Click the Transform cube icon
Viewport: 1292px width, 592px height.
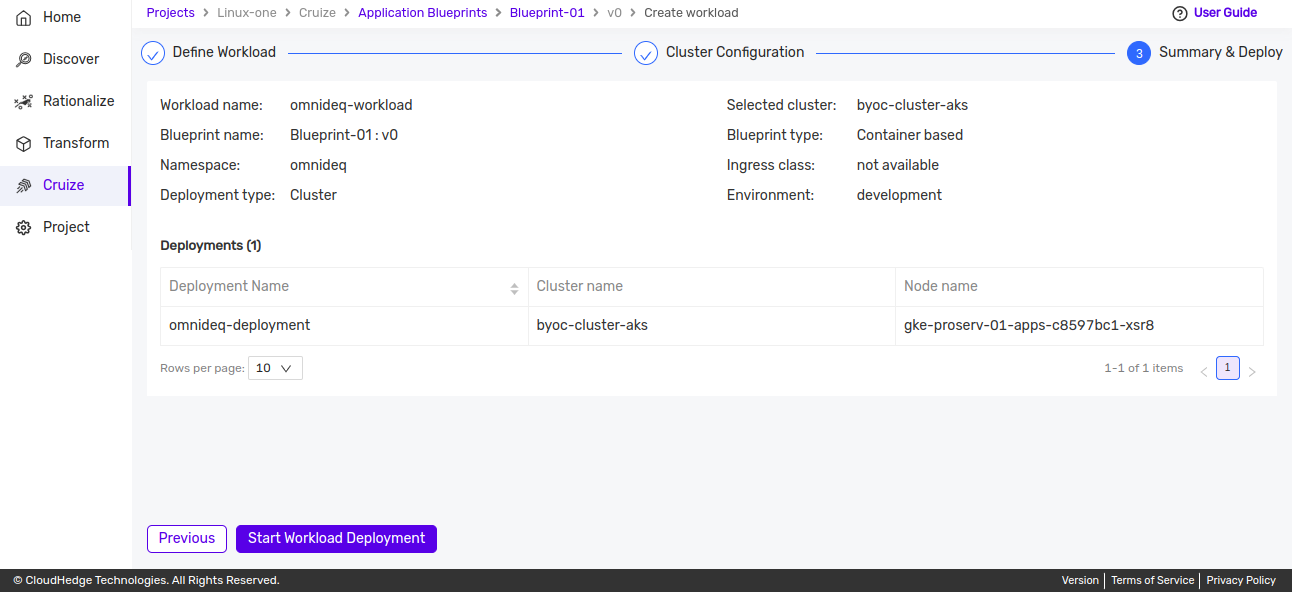(24, 144)
